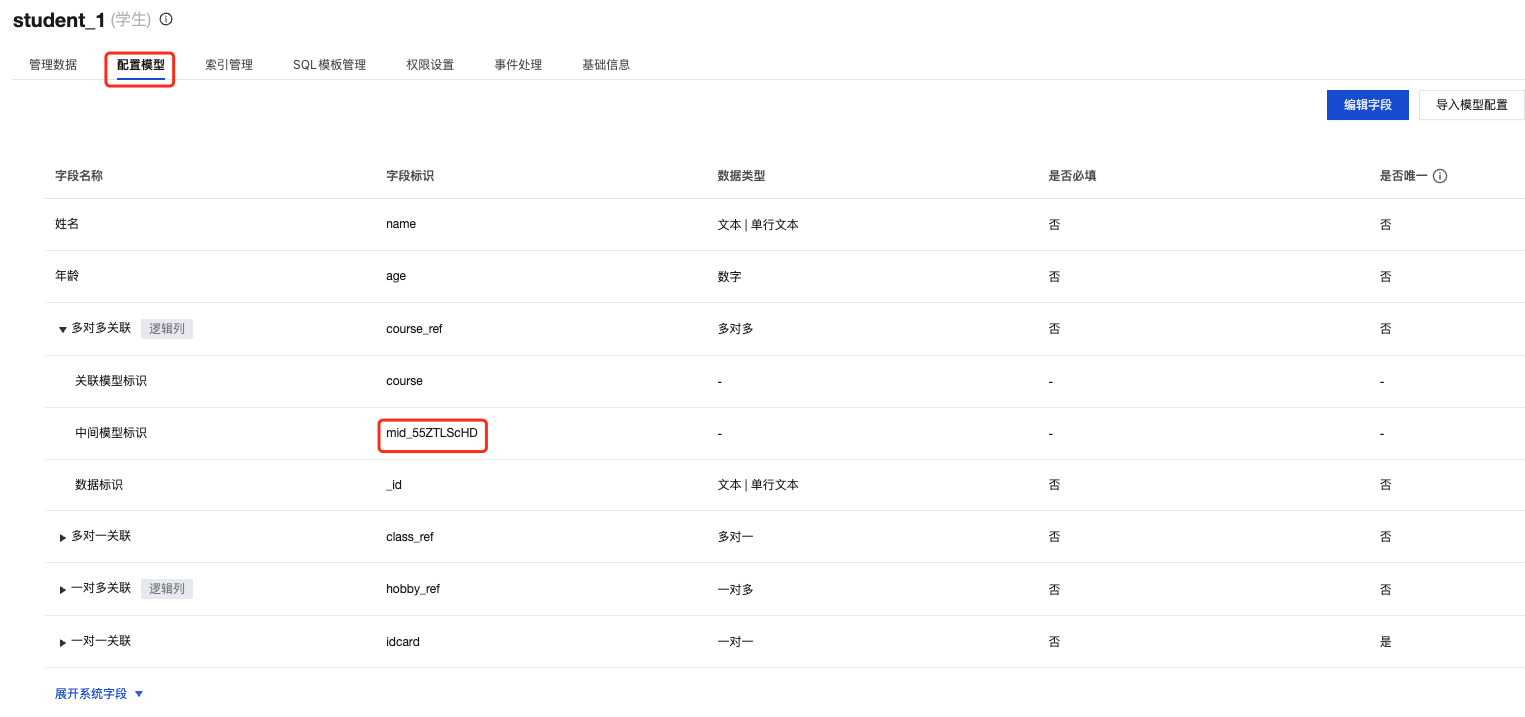
Task: Click the 导入模型配置 button
Action: (1471, 104)
